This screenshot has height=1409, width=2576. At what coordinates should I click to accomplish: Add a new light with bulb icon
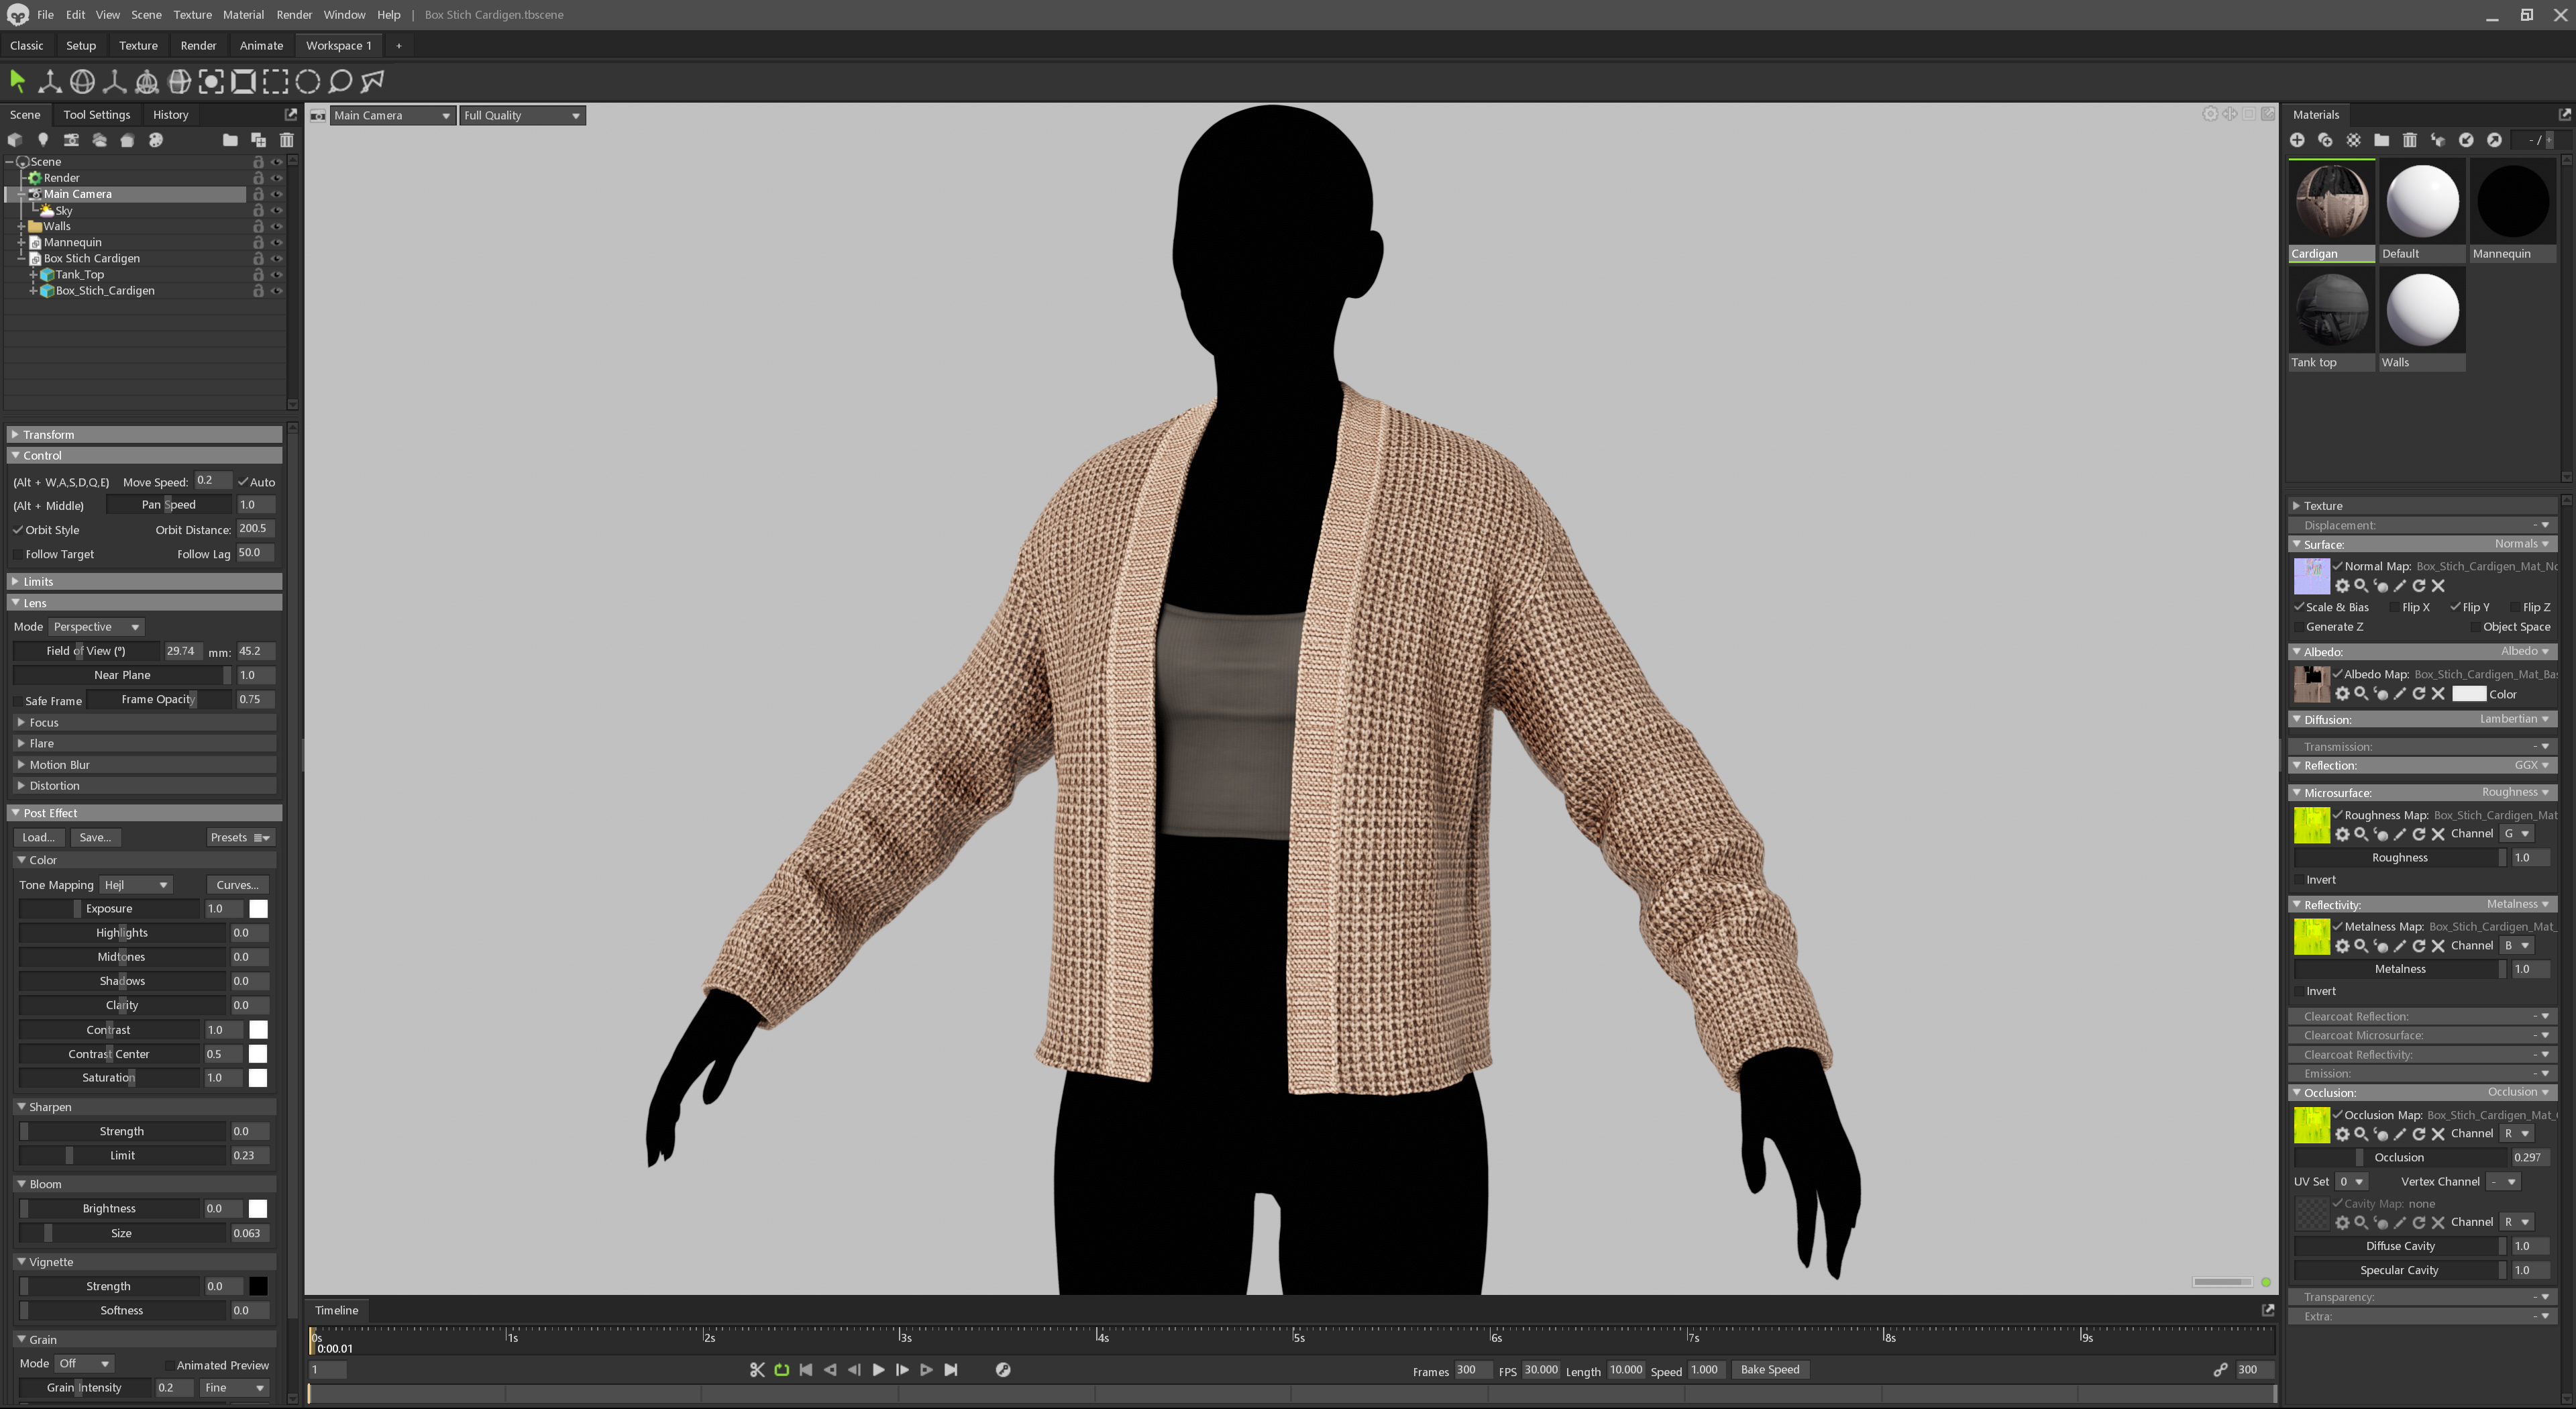click(43, 140)
